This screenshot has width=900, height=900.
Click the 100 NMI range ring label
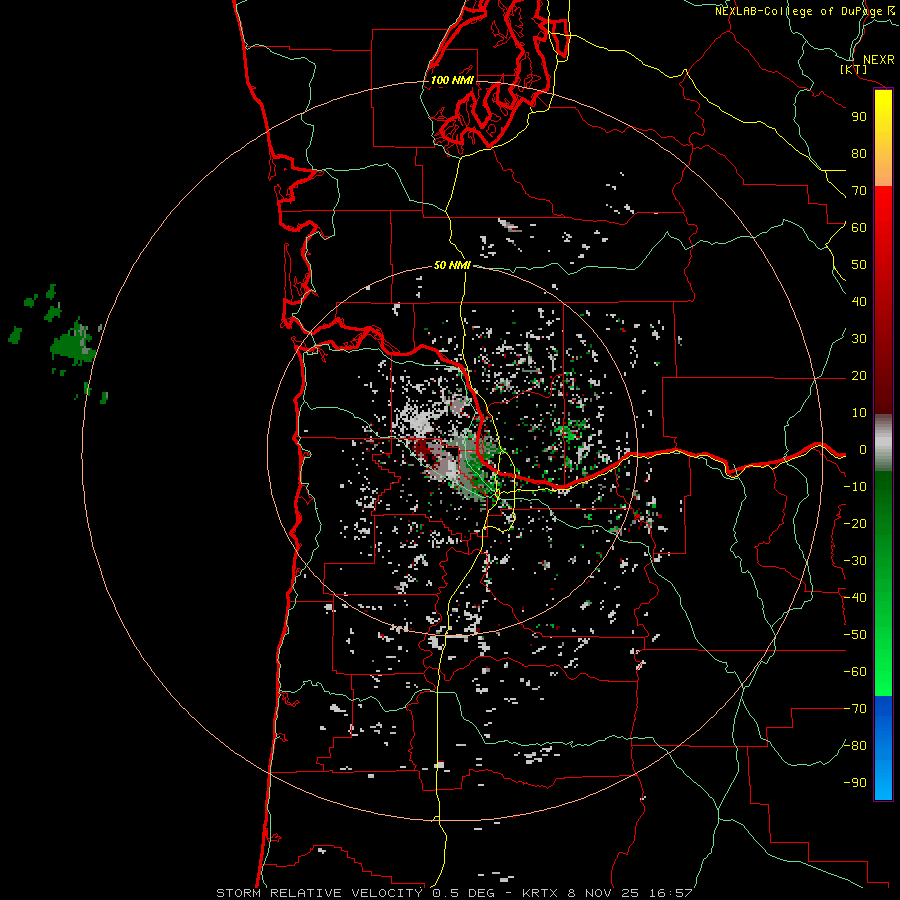point(452,80)
